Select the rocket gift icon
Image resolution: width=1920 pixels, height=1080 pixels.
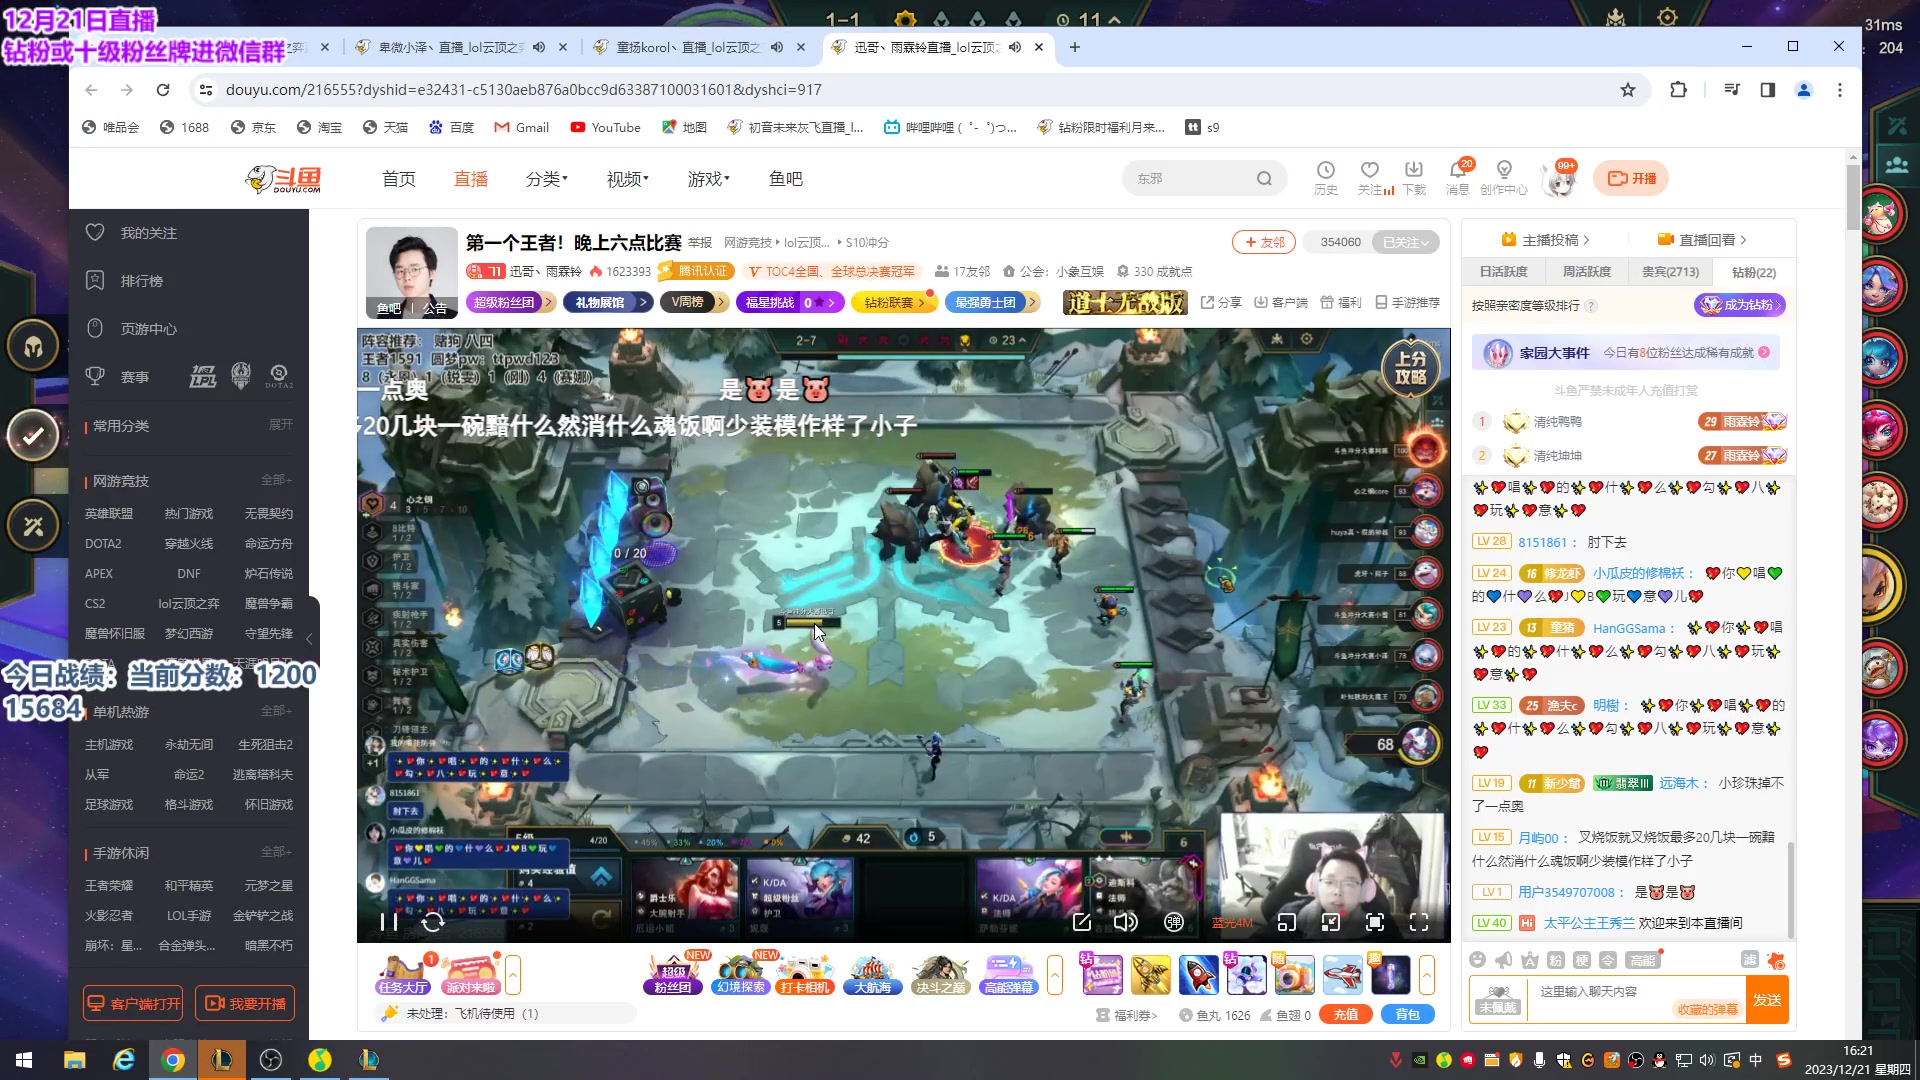click(1198, 974)
